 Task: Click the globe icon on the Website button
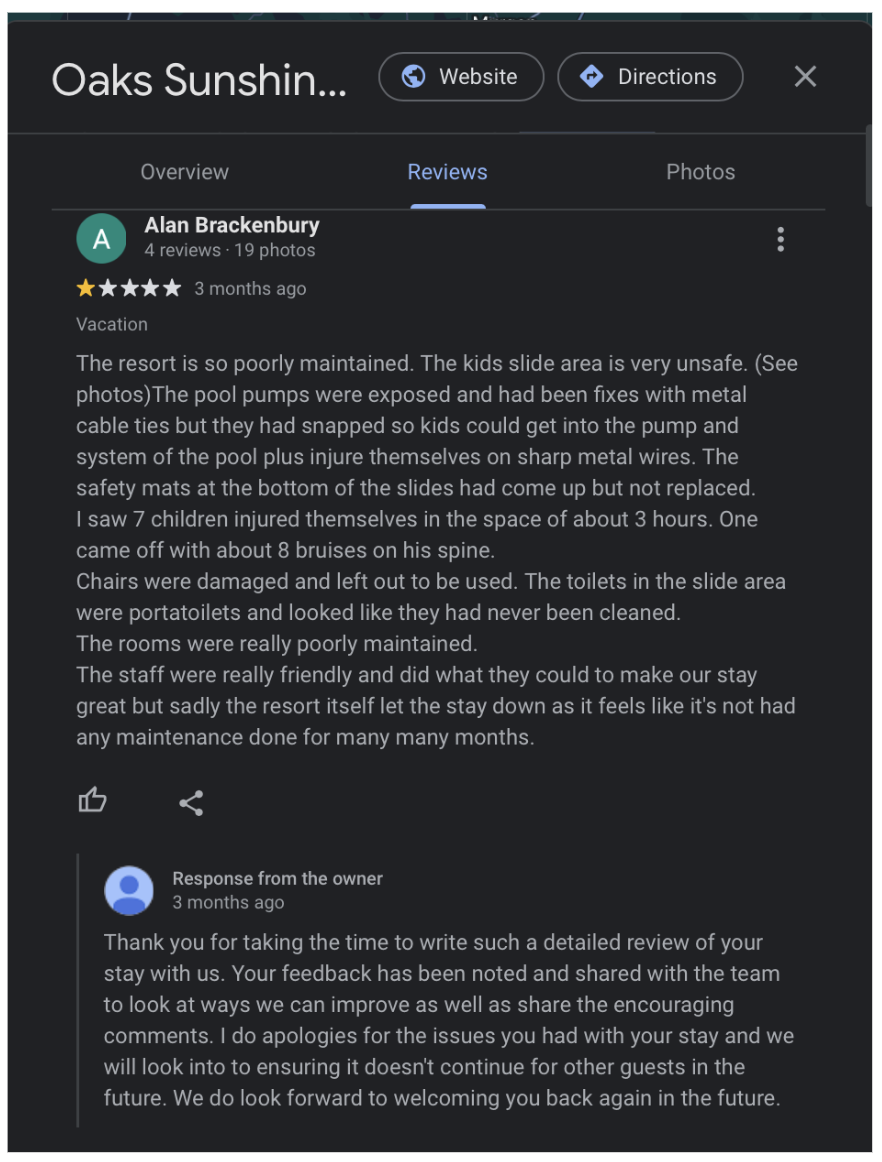(x=412, y=76)
